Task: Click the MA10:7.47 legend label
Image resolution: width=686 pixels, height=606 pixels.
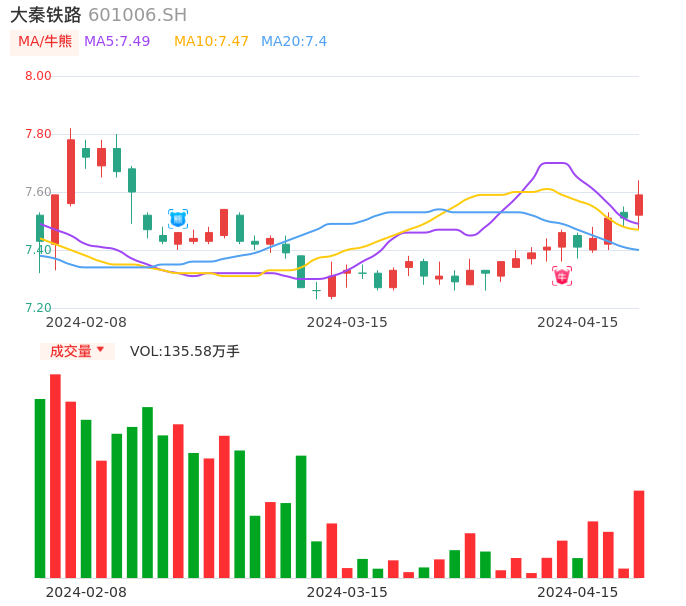Action: (211, 42)
